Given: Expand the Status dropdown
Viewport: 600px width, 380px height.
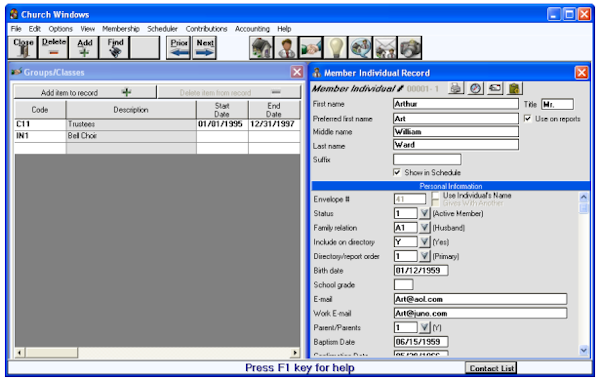Looking at the screenshot, I should (424, 213).
